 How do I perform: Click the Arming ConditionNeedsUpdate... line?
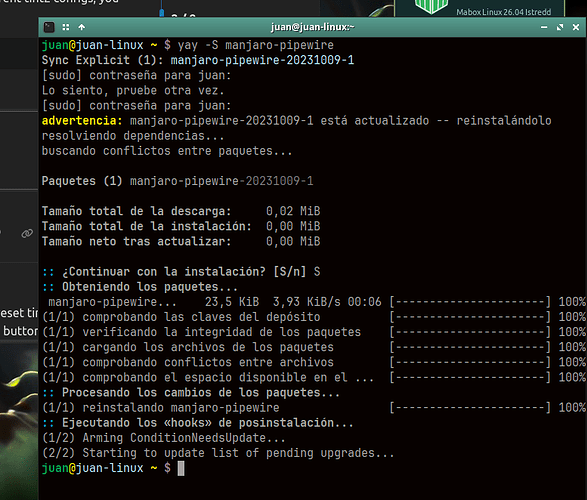pyautogui.click(x=164, y=438)
